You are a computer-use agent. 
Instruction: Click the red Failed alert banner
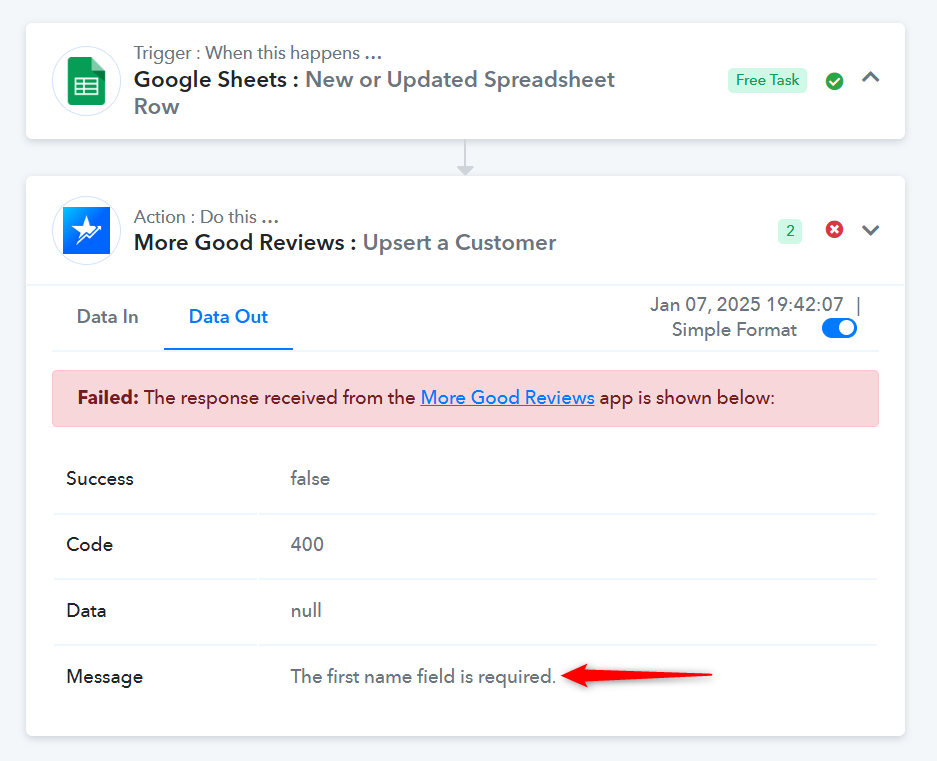click(x=466, y=398)
